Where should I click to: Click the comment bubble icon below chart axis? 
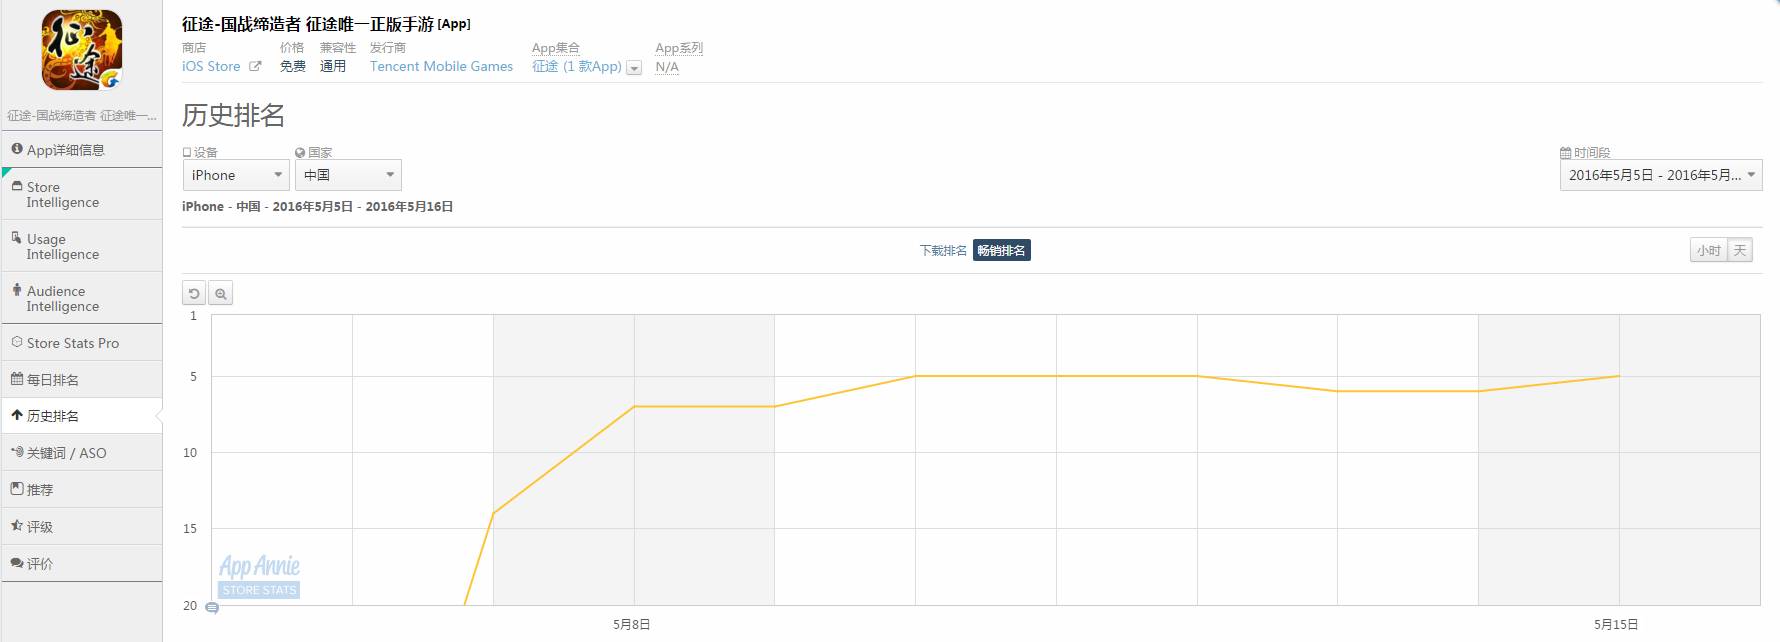tap(212, 608)
